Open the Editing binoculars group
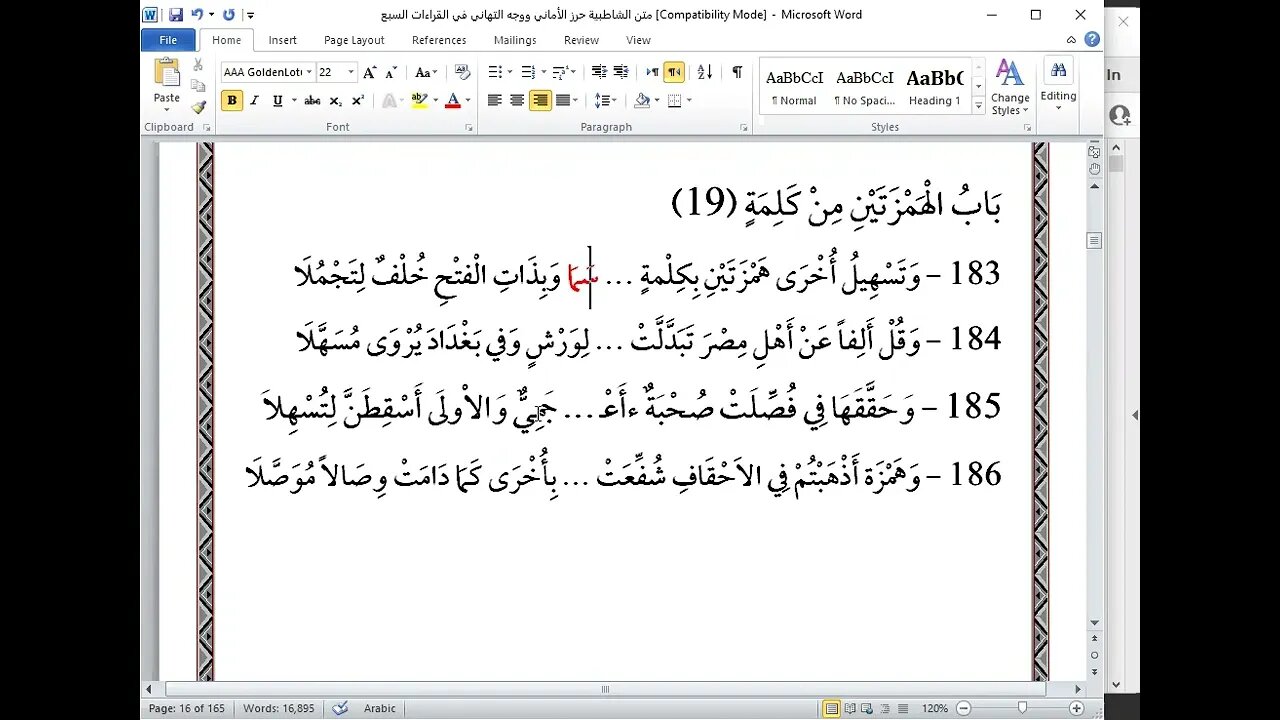 point(1058,83)
